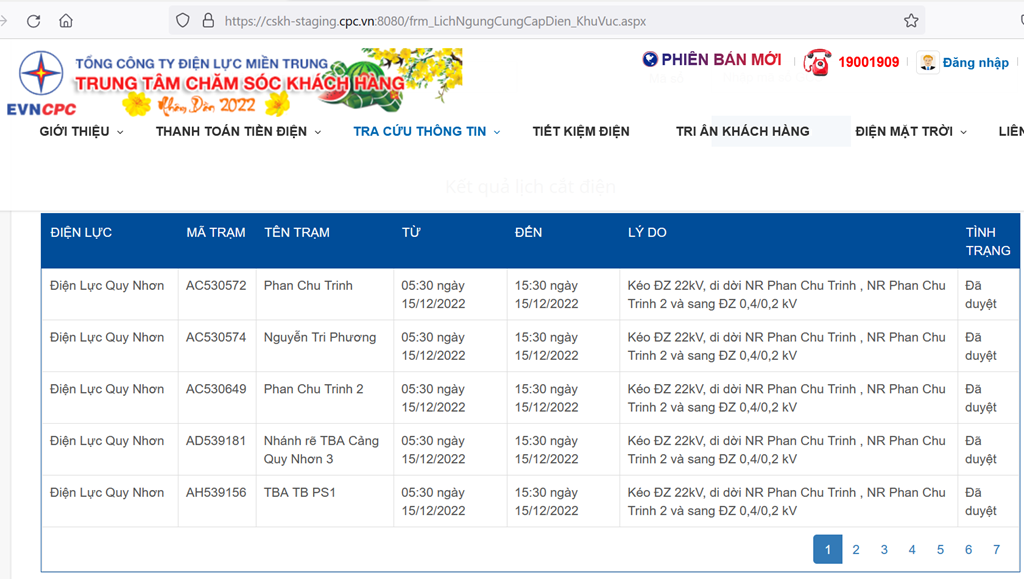Image resolution: width=1024 pixels, height=579 pixels.
Task: Reload the page with the refresh icon
Action: (x=33, y=21)
